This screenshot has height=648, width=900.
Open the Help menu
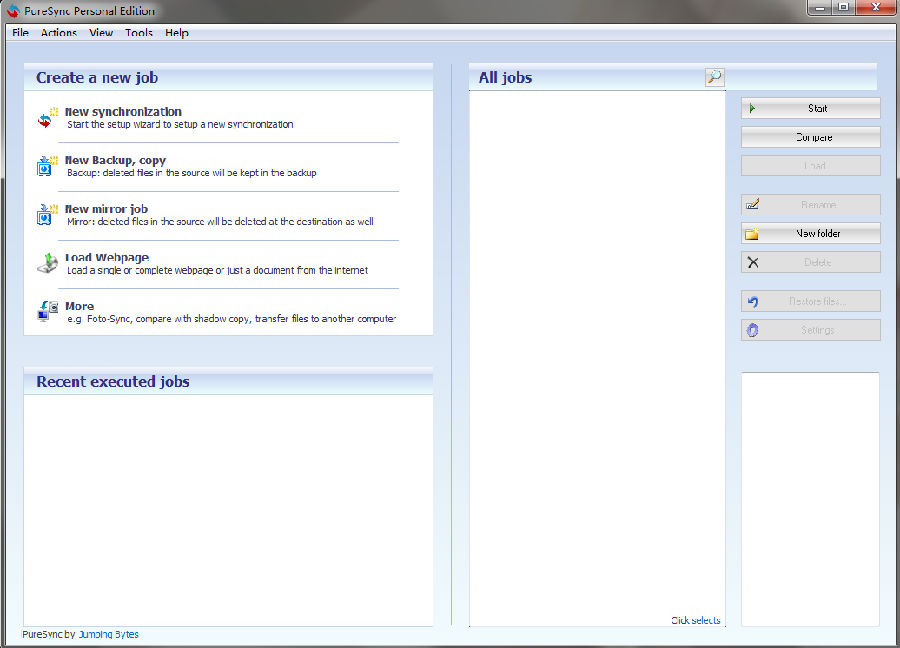(177, 33)
